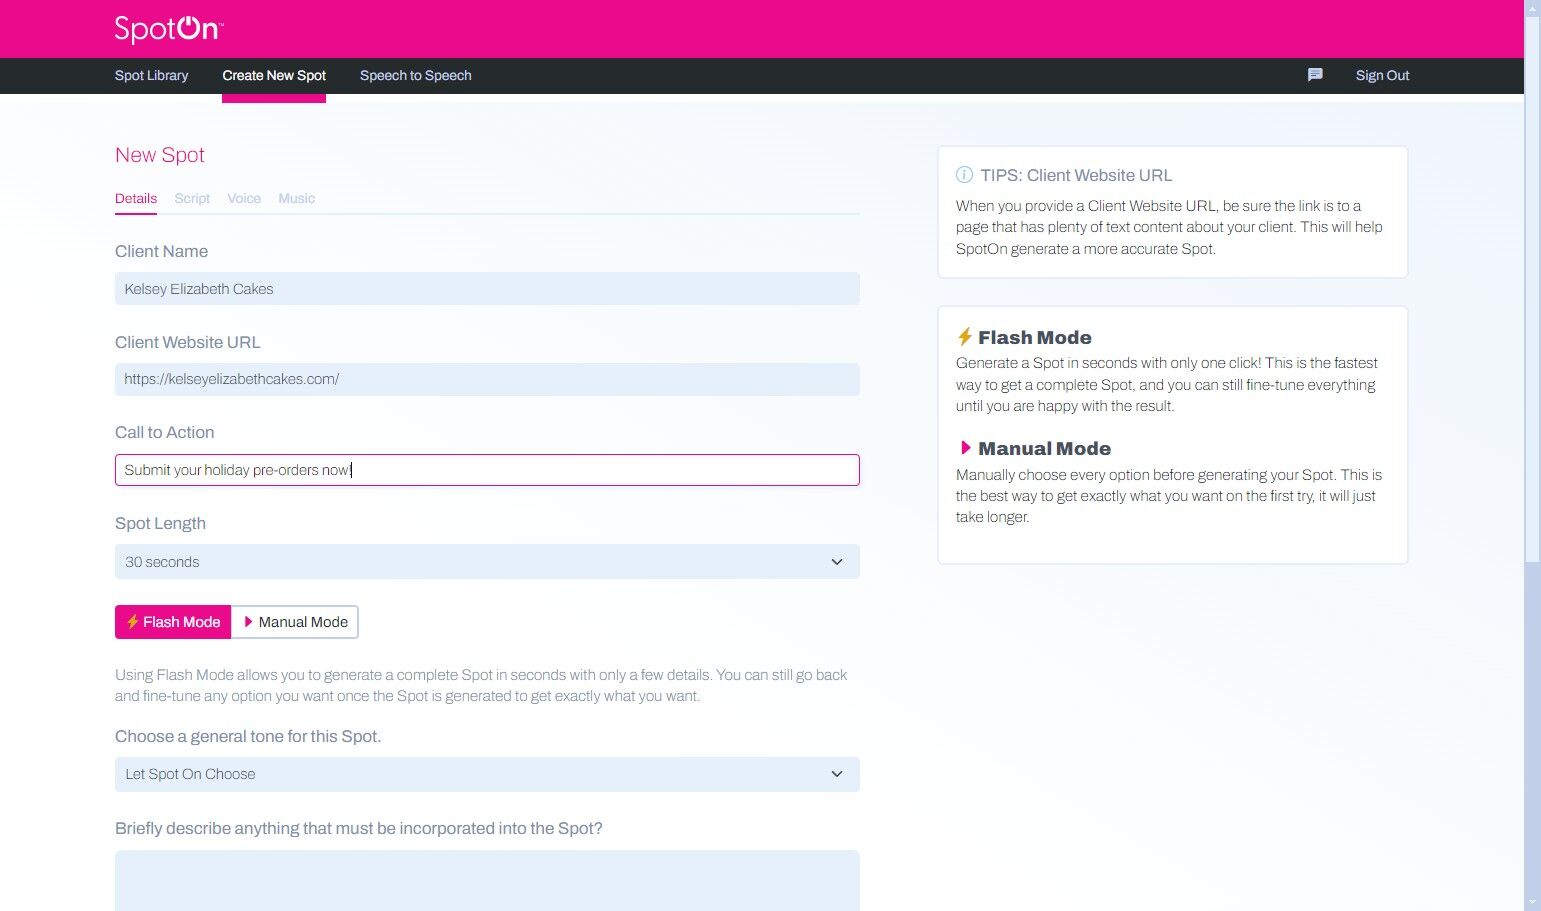The image size is (1541, 911).
Task: Click the page's vertical scrollbar
Action: click(x=1532, y=300)
